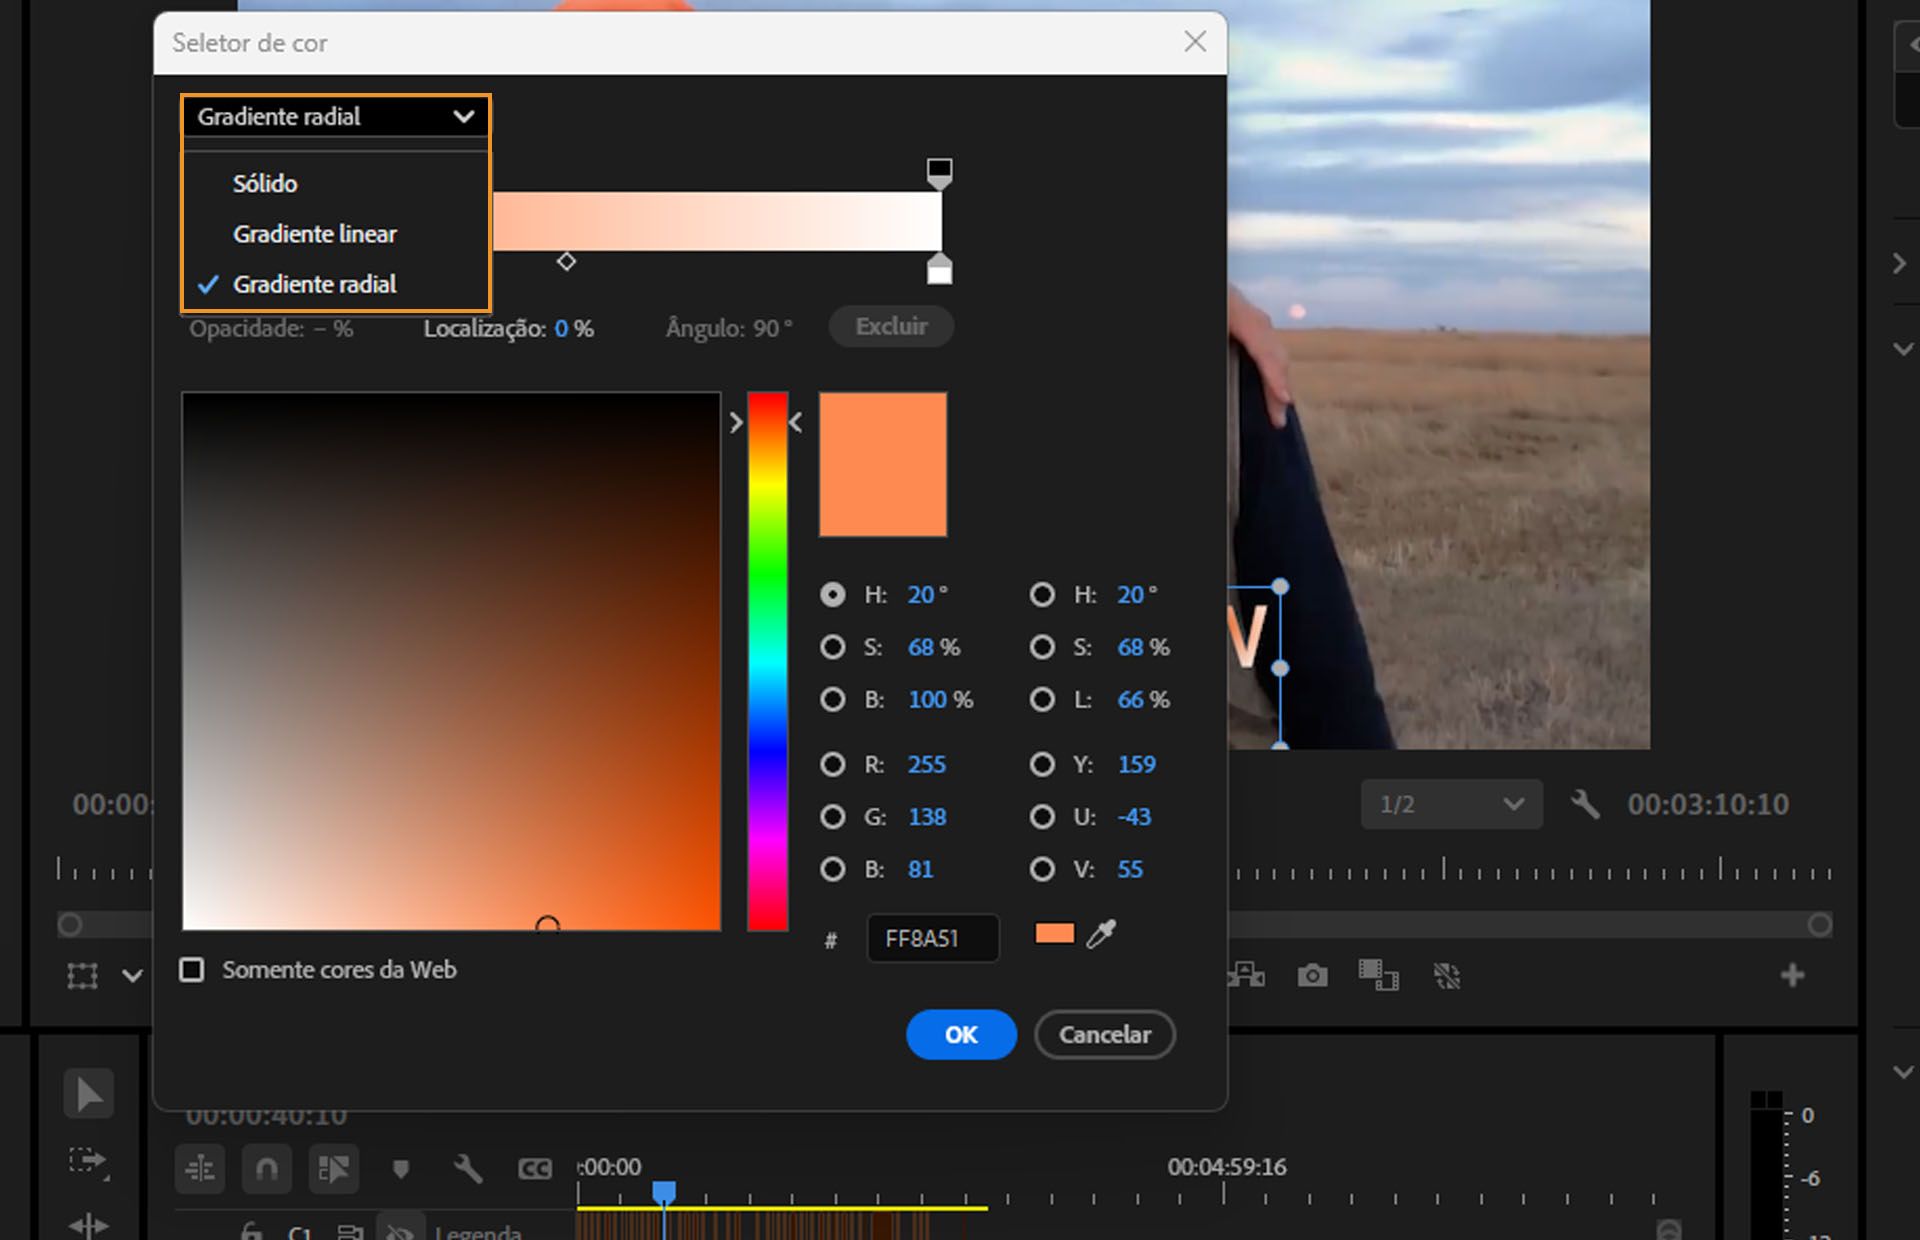Enable Somente cores da Web checkbox
Image resolution: width=1920 pixels, height=1240 pixels.
(x=192, y=969)
